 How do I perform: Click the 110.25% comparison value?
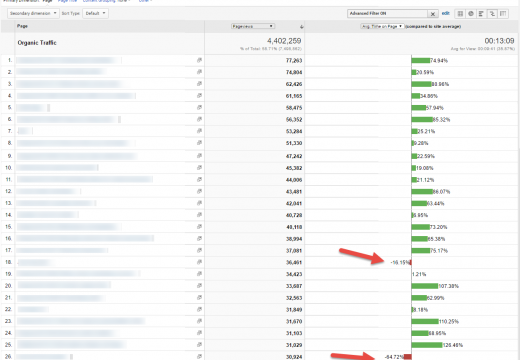449,321
